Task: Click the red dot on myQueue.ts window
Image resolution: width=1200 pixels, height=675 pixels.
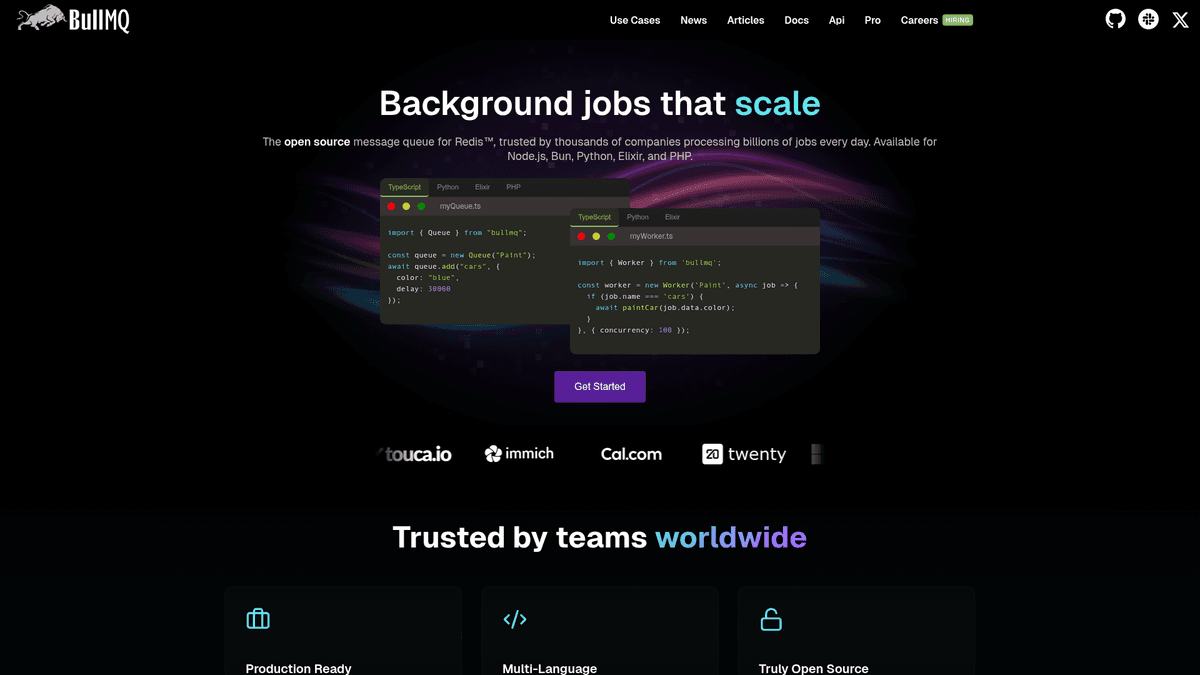Action: pyautogui.click(x=392, y=206)
